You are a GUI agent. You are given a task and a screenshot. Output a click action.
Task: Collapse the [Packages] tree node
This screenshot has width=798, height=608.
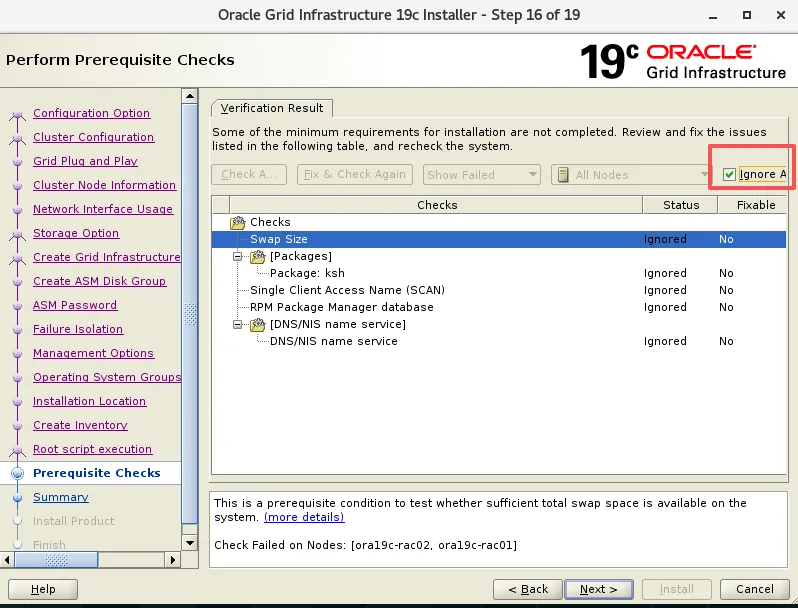coord(237,256)
